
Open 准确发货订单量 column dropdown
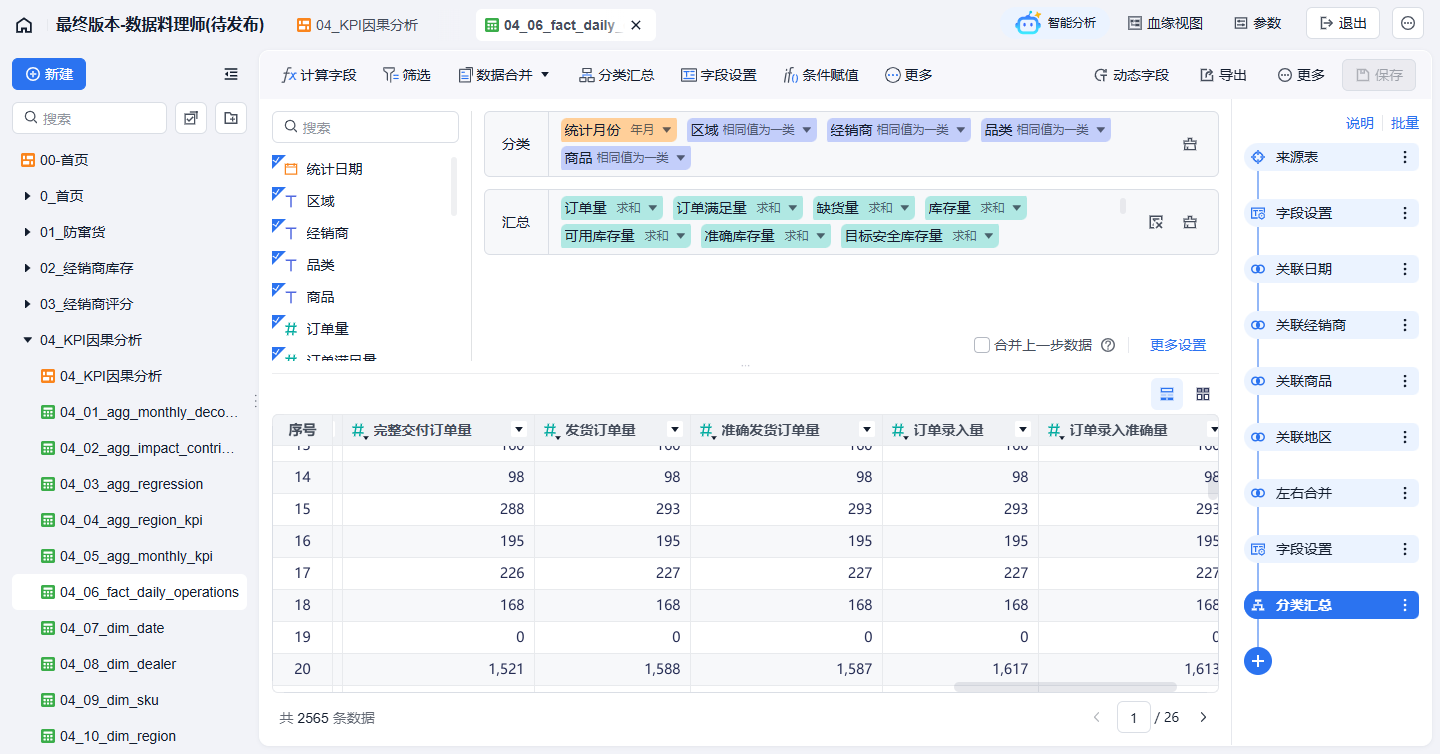pyautogui.click(x=867, y=430)
